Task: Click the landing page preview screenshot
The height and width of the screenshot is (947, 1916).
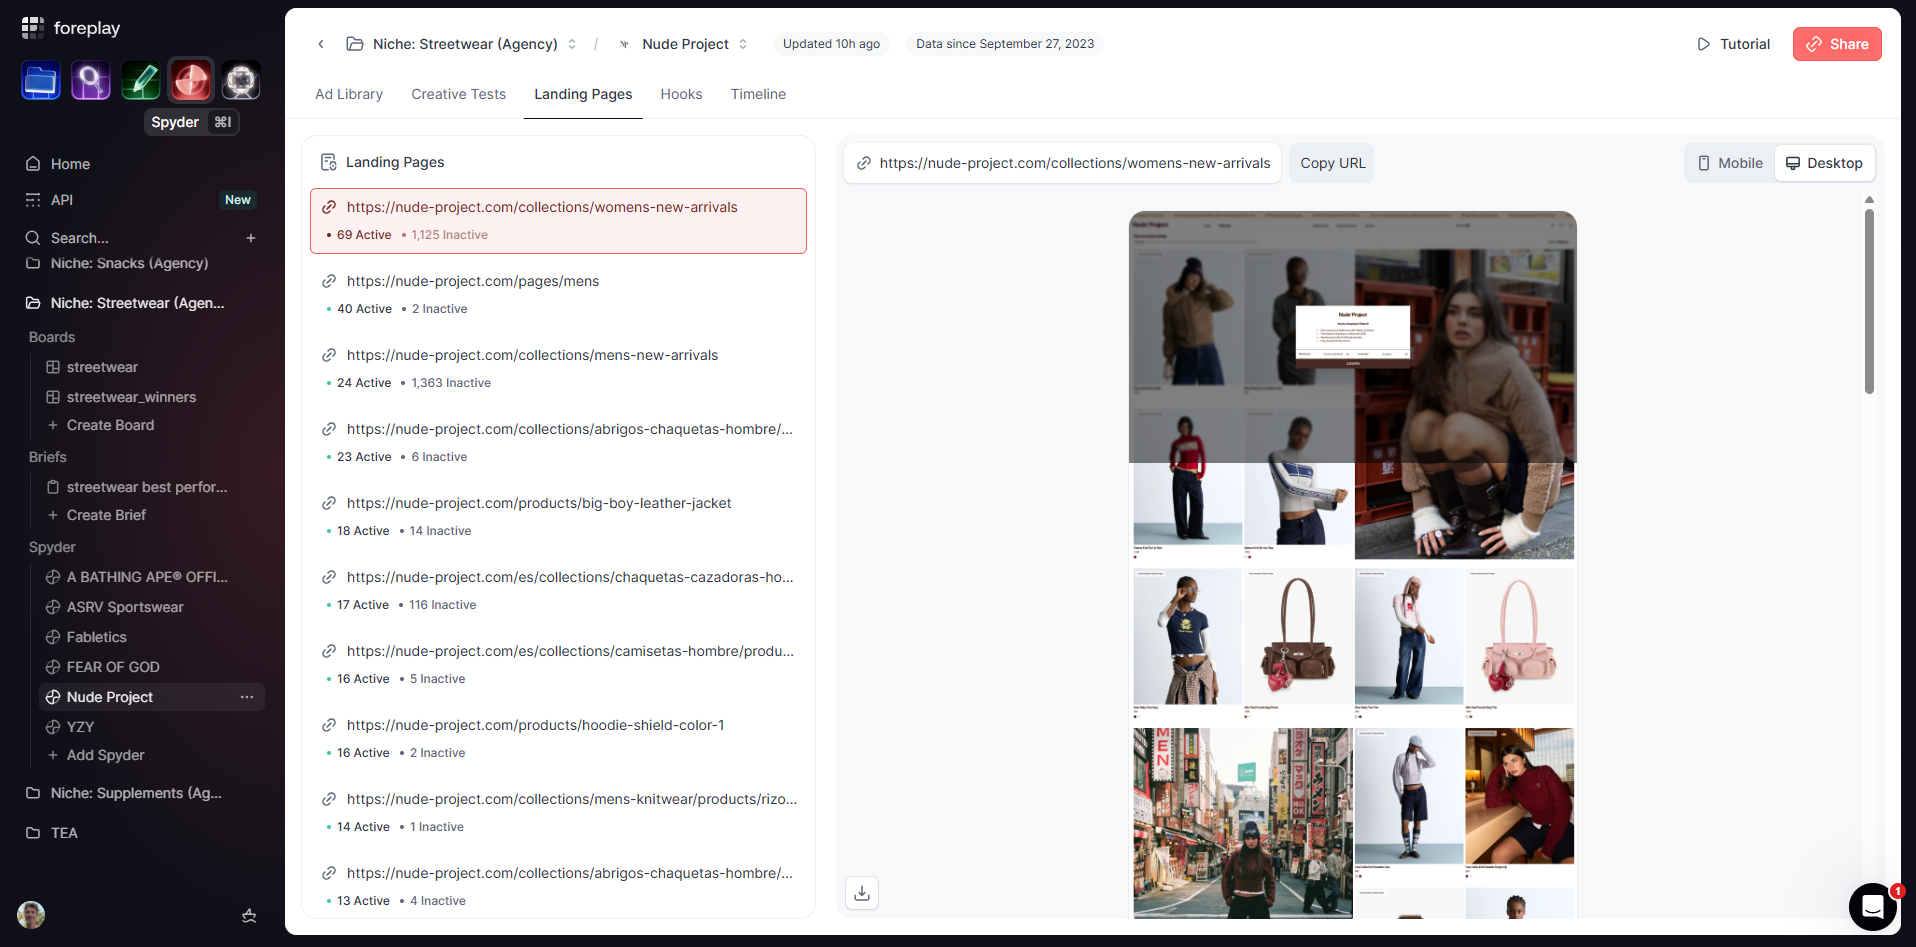Action: pos(1353,565)
